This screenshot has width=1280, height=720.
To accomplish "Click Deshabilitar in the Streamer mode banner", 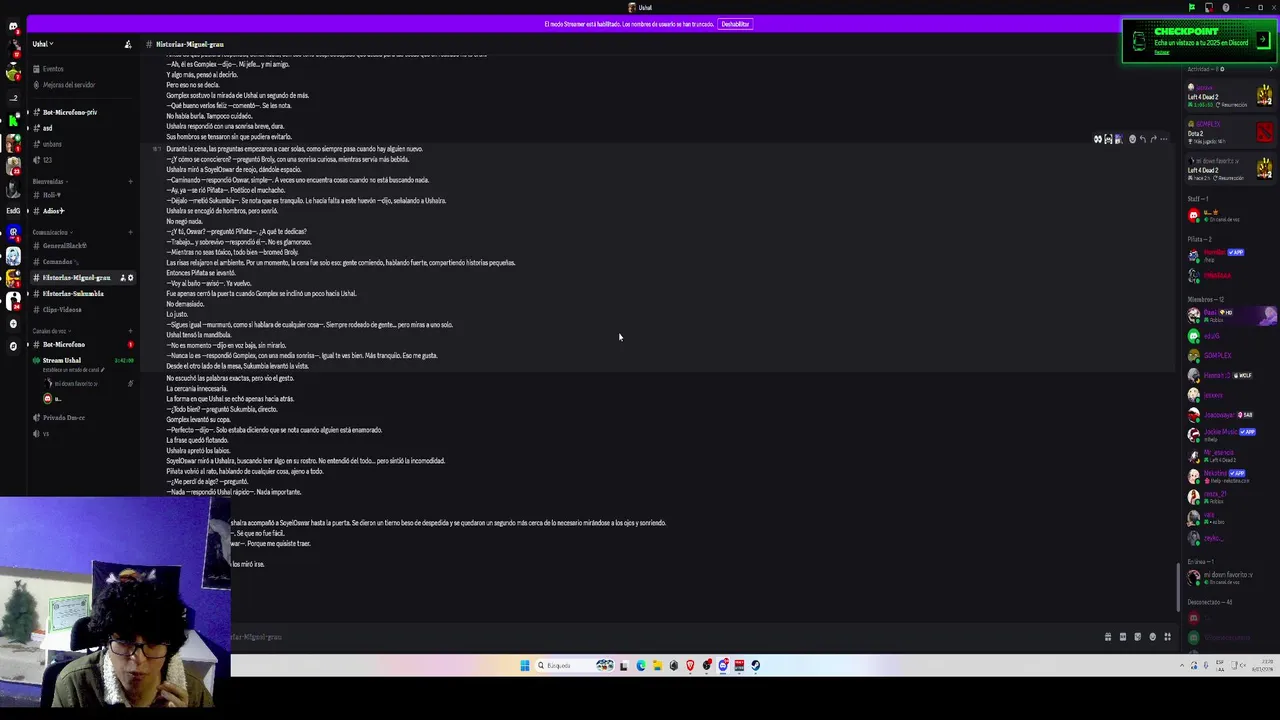I will (x=735, y=24).
